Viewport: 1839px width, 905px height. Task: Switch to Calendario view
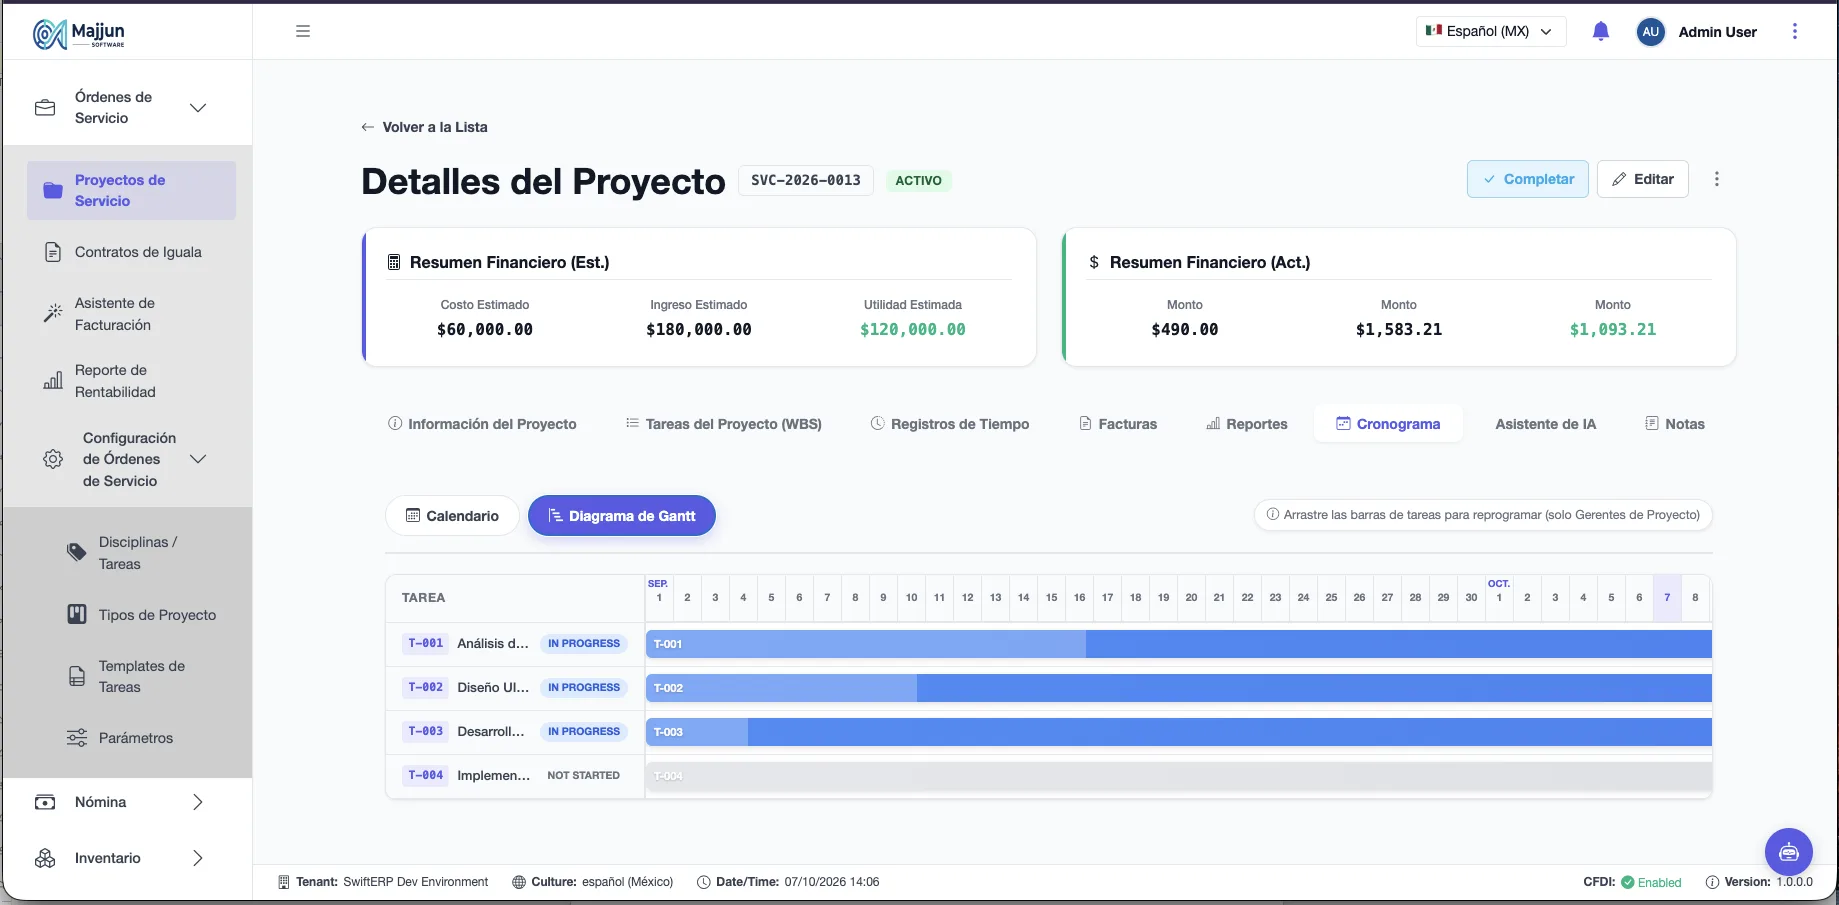(x=452, y=516)
